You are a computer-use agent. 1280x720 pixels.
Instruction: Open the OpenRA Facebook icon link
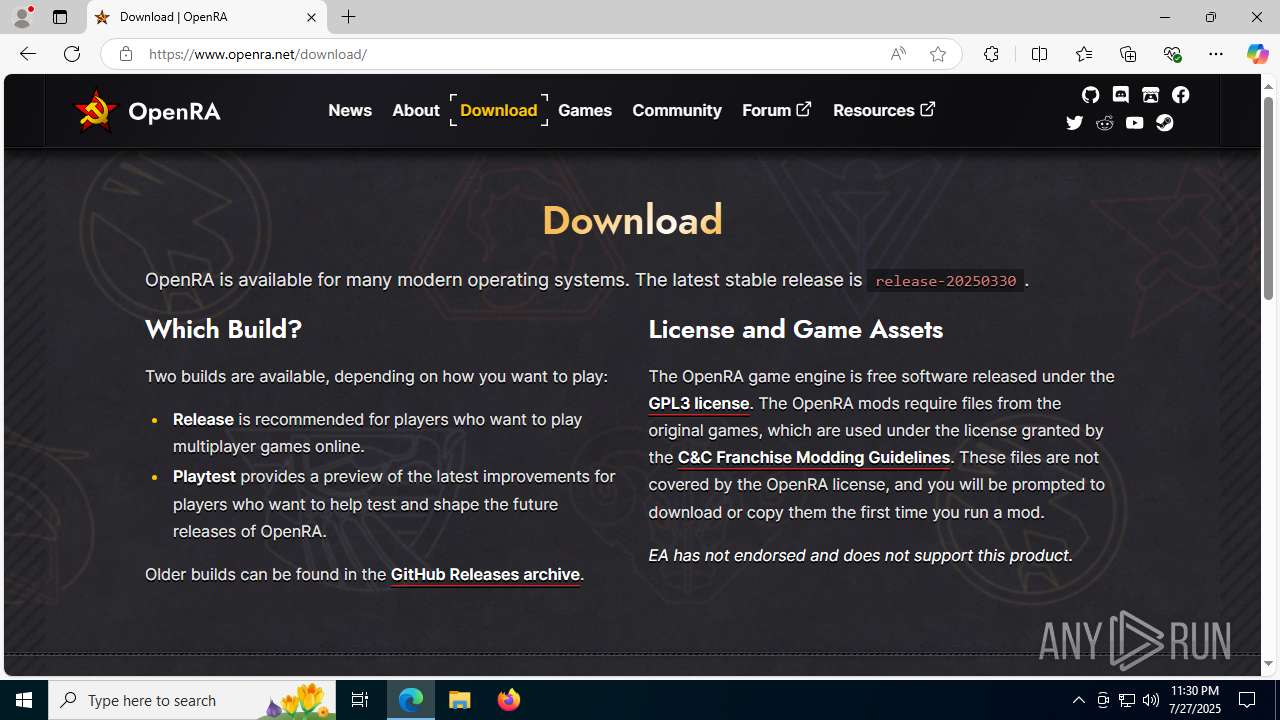tap(1180, 95)
